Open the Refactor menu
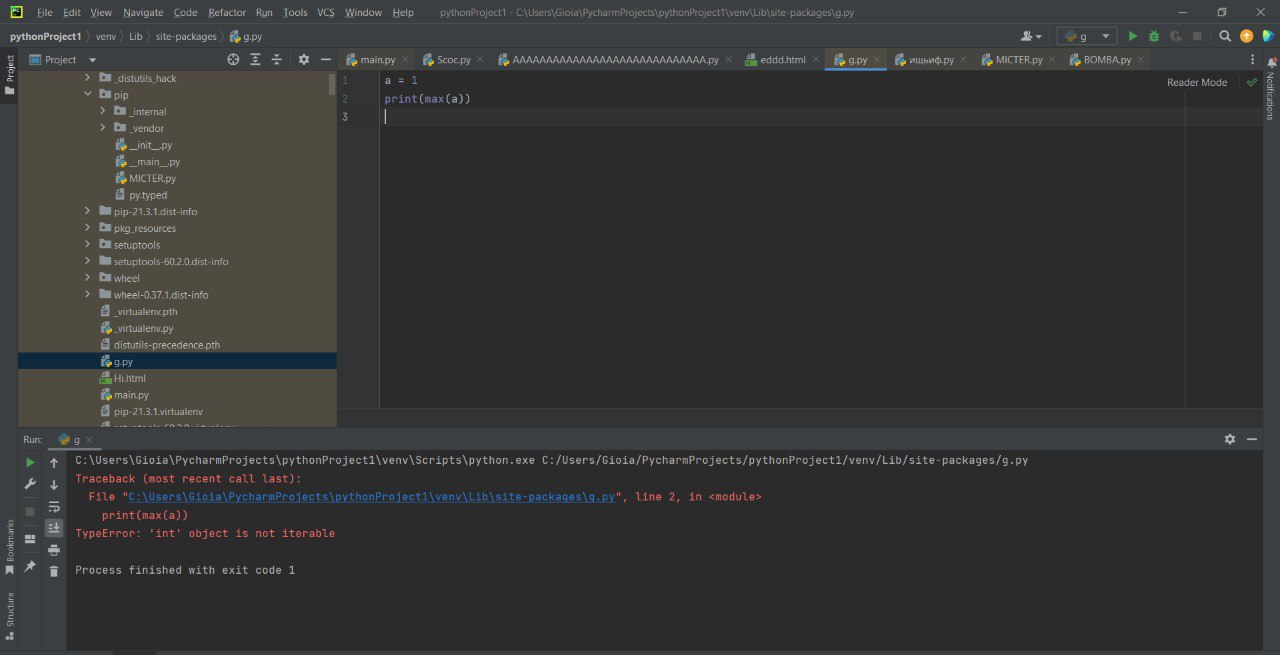 pyautogui.click(x=226, y=12)
